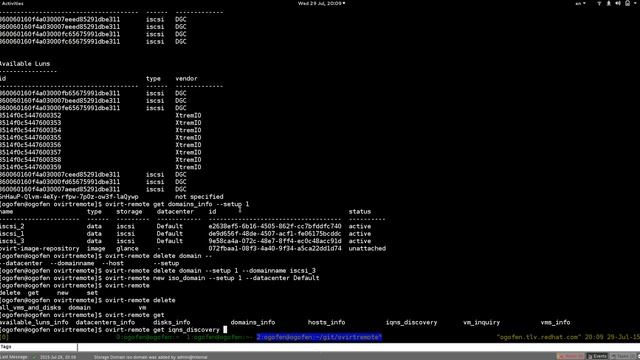Click the 'hosts_info' completion option
Viewport: 640px width, 360px height.
point(326,322)
